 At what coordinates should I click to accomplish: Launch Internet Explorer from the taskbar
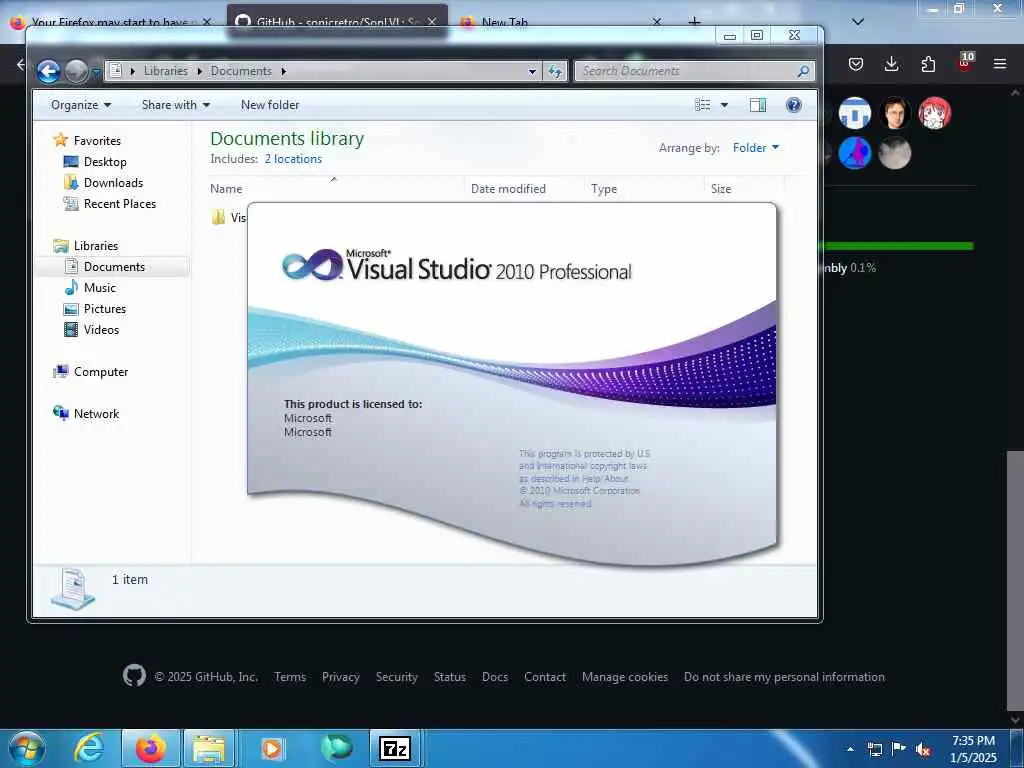coord(89,748)
